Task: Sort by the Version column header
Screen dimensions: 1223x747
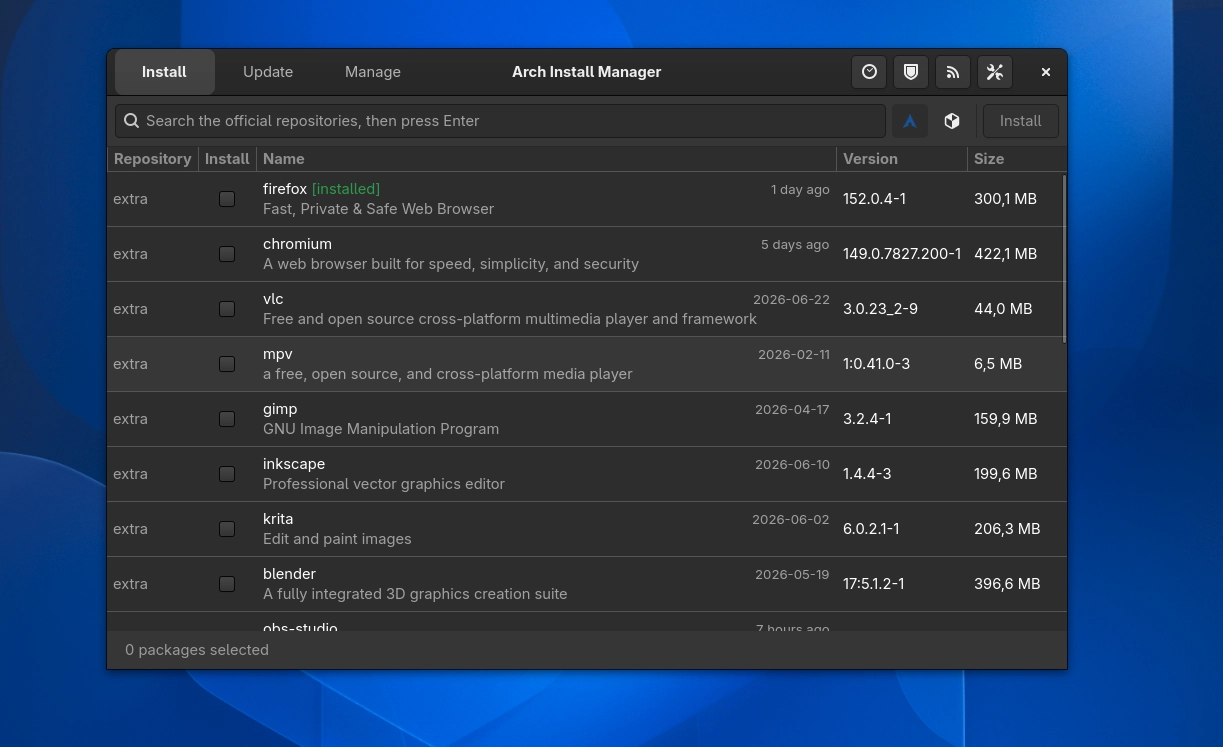Action: [x=902, y=159]
